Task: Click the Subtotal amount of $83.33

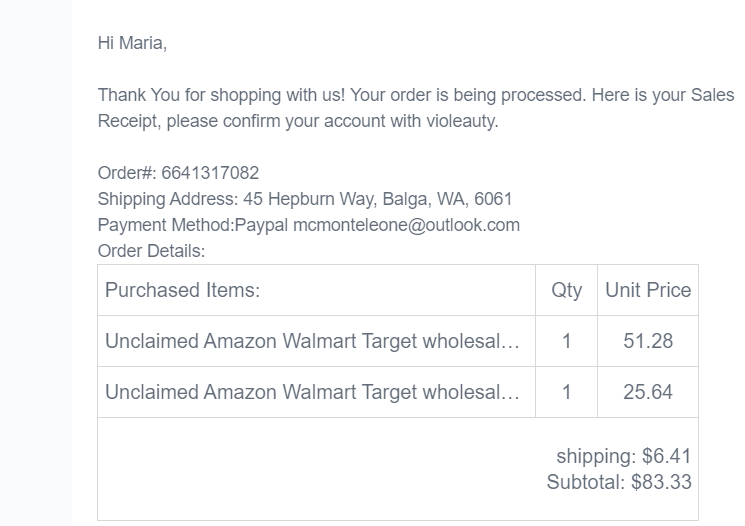Action: point(661,483)
